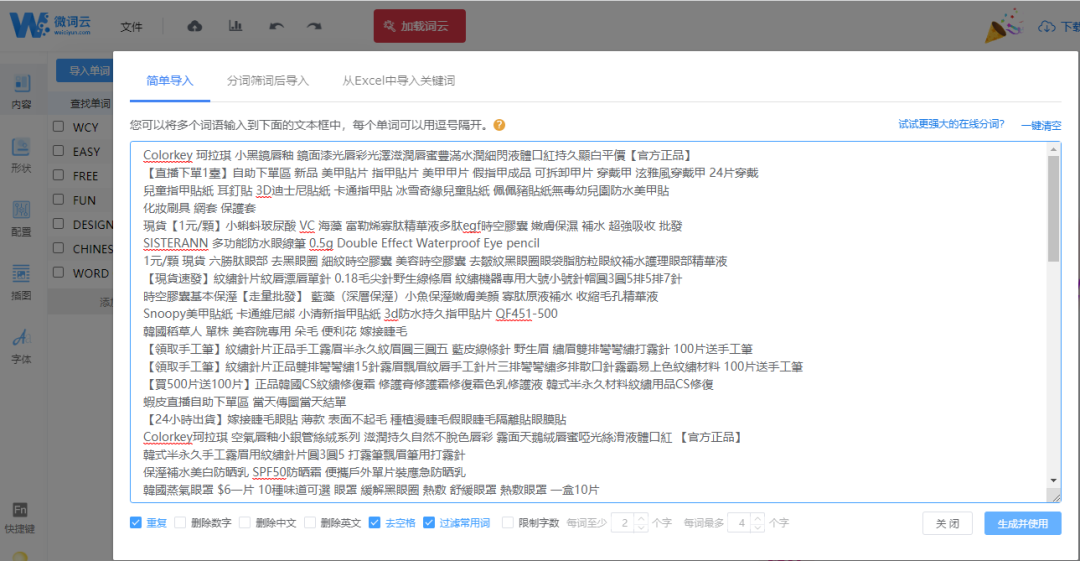Switch to the 从Excel中导入关键词 tab
Viewport: 1080px width, 561px height.
[x=399, y=81]
